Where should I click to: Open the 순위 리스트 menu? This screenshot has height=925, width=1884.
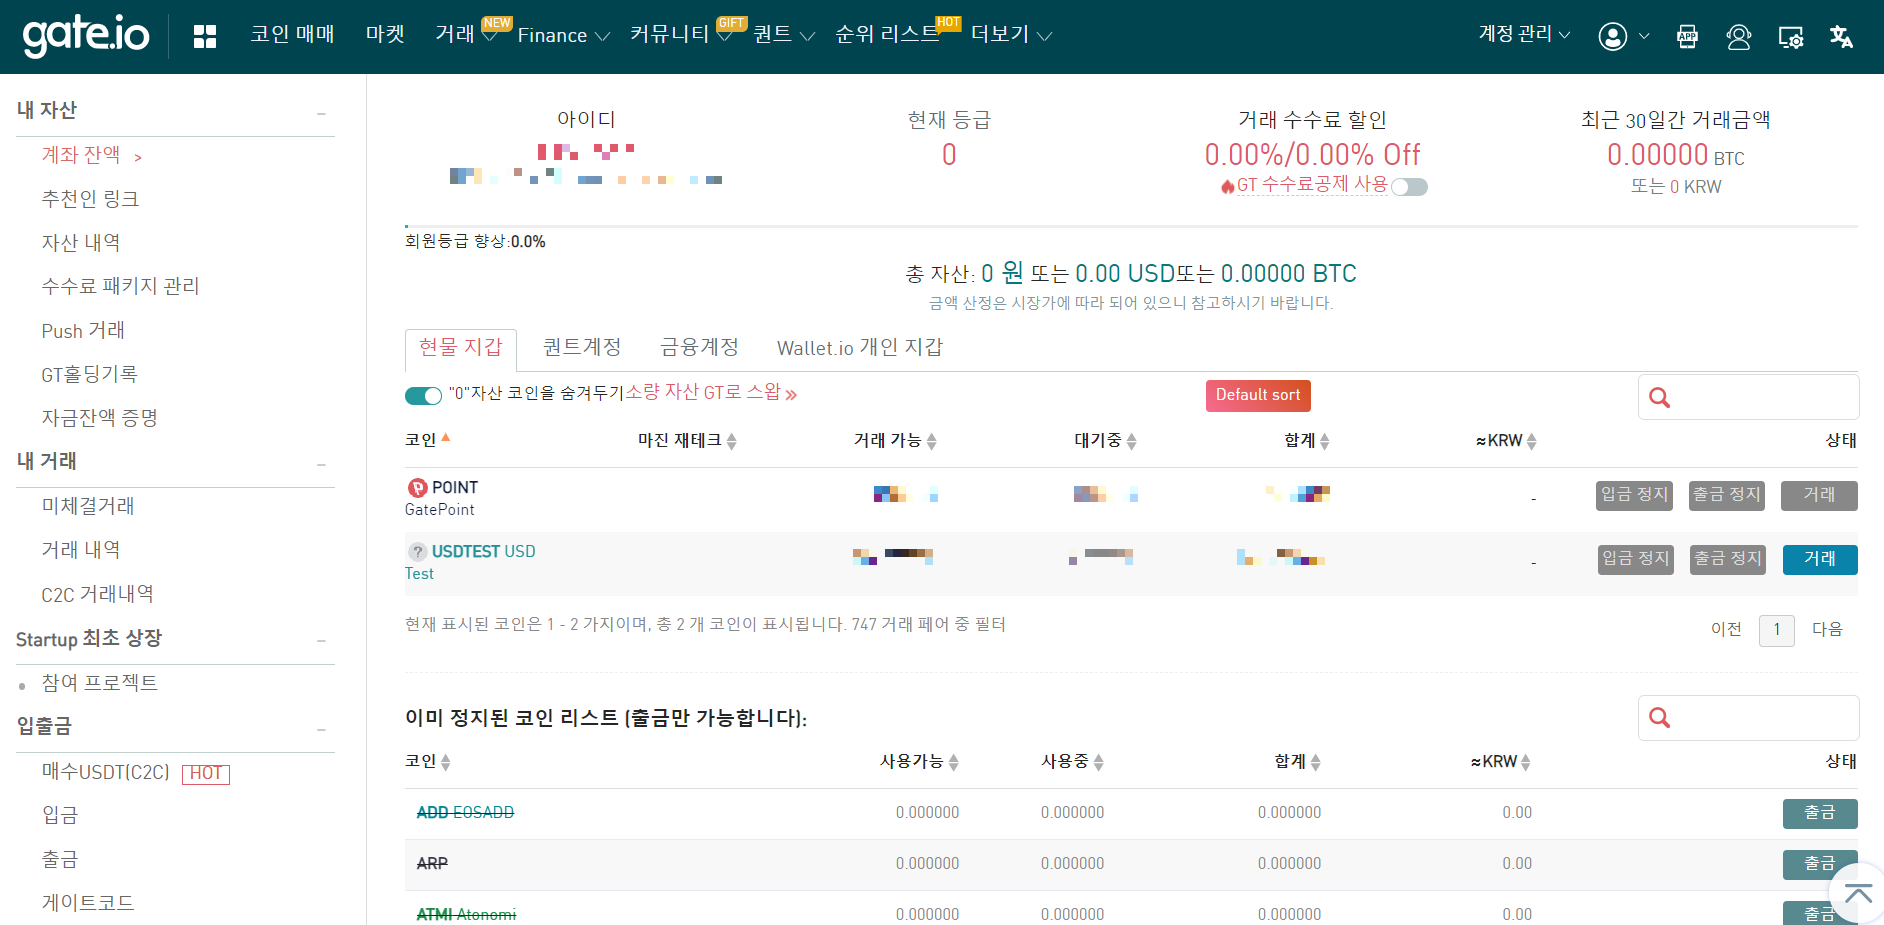click(x=888, y=34)
